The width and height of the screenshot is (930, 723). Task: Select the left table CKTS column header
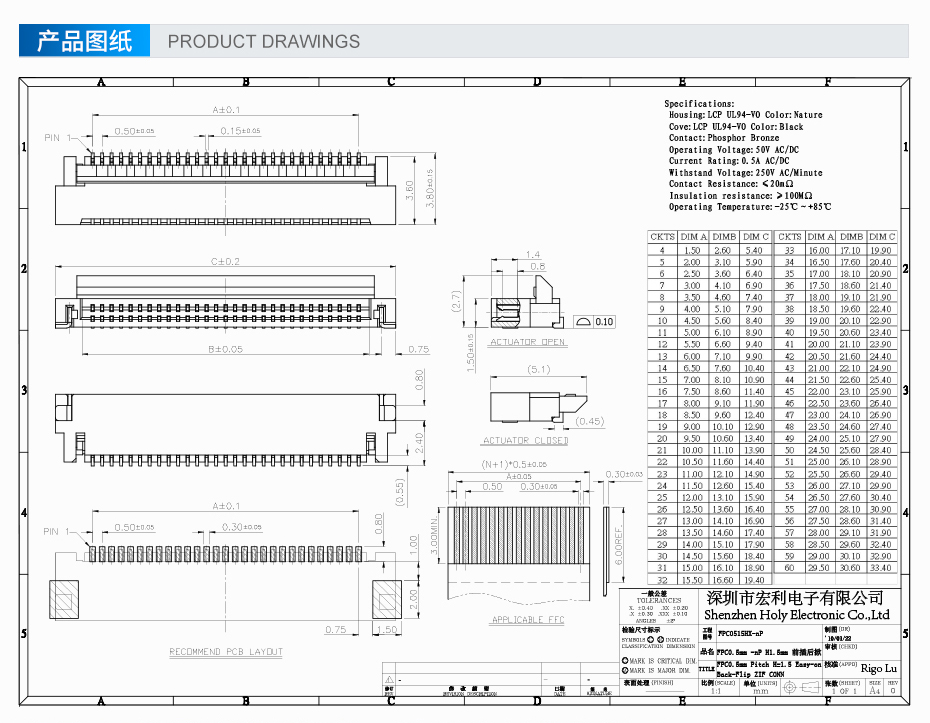pos(663,237)
